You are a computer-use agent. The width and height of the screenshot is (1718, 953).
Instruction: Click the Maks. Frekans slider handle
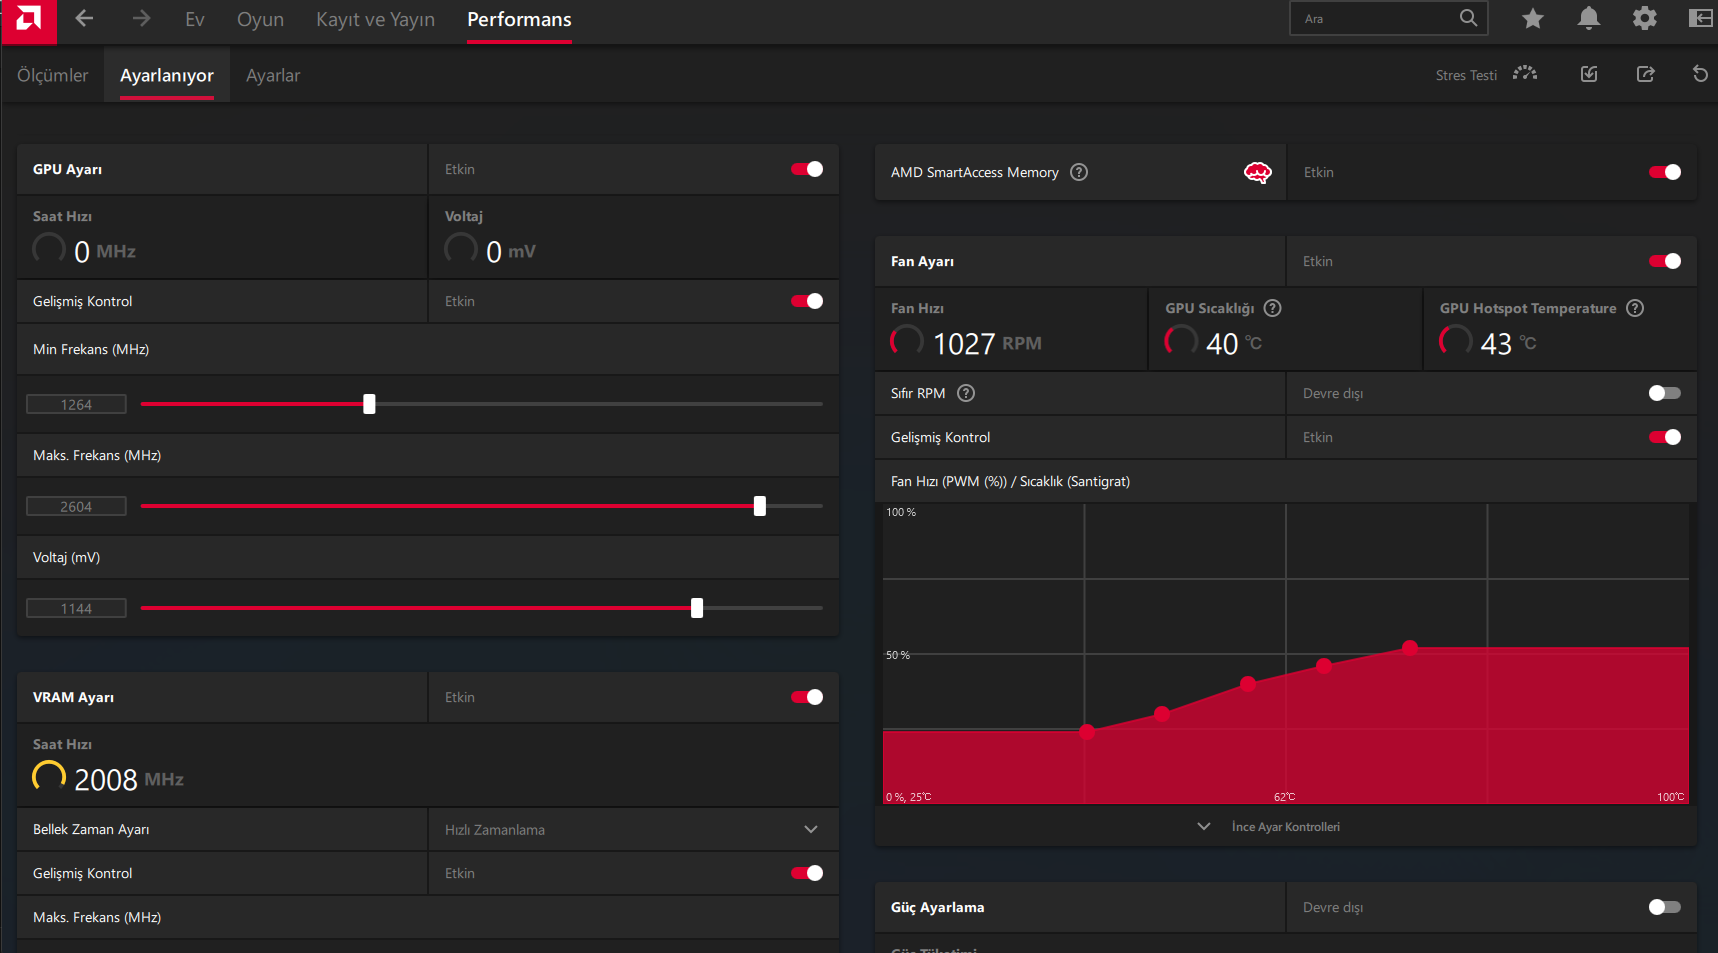[x=760, y=506]
